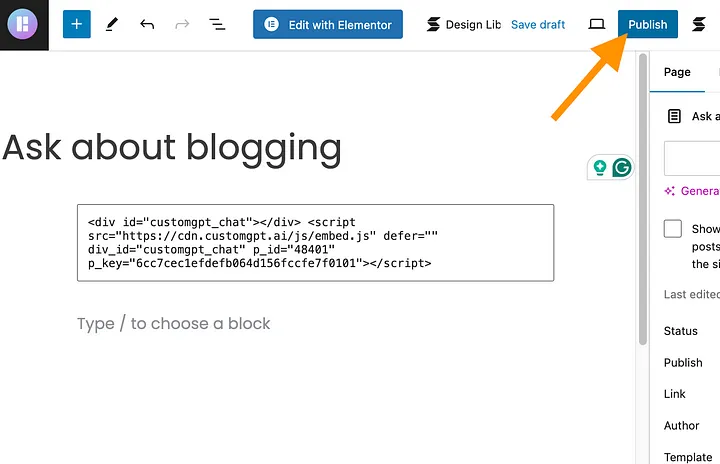Click the 'Type / to choose a block' placeholder
The image size is (720, 464).
tap(174, 324)
